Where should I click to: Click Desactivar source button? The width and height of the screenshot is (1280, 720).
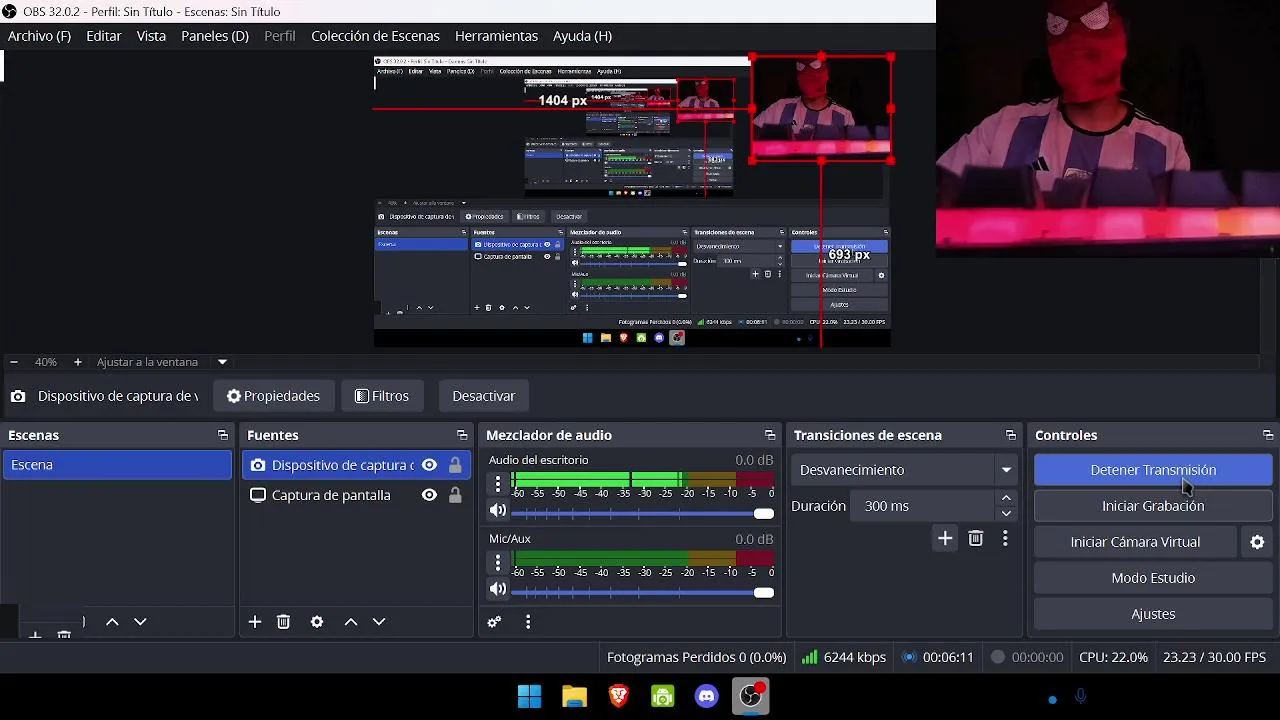point(483,396)
